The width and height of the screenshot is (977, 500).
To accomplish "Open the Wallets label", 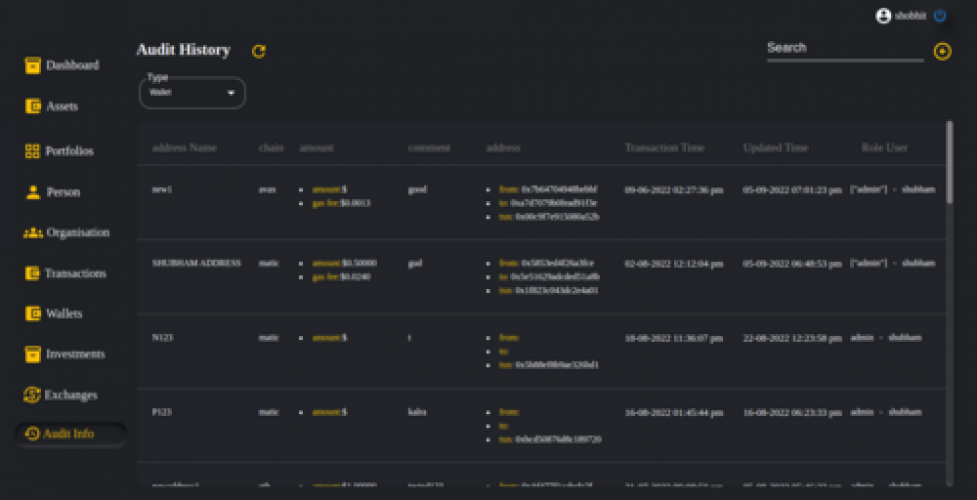I will pyautogui.click(x=64, y=314).
